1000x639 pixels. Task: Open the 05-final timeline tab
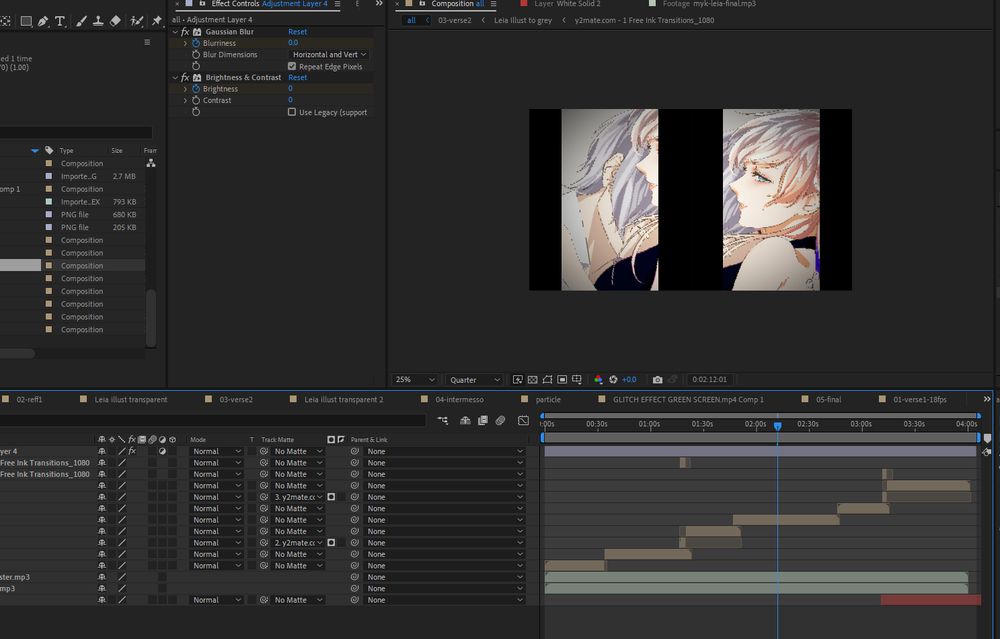[x=827, y=399]
